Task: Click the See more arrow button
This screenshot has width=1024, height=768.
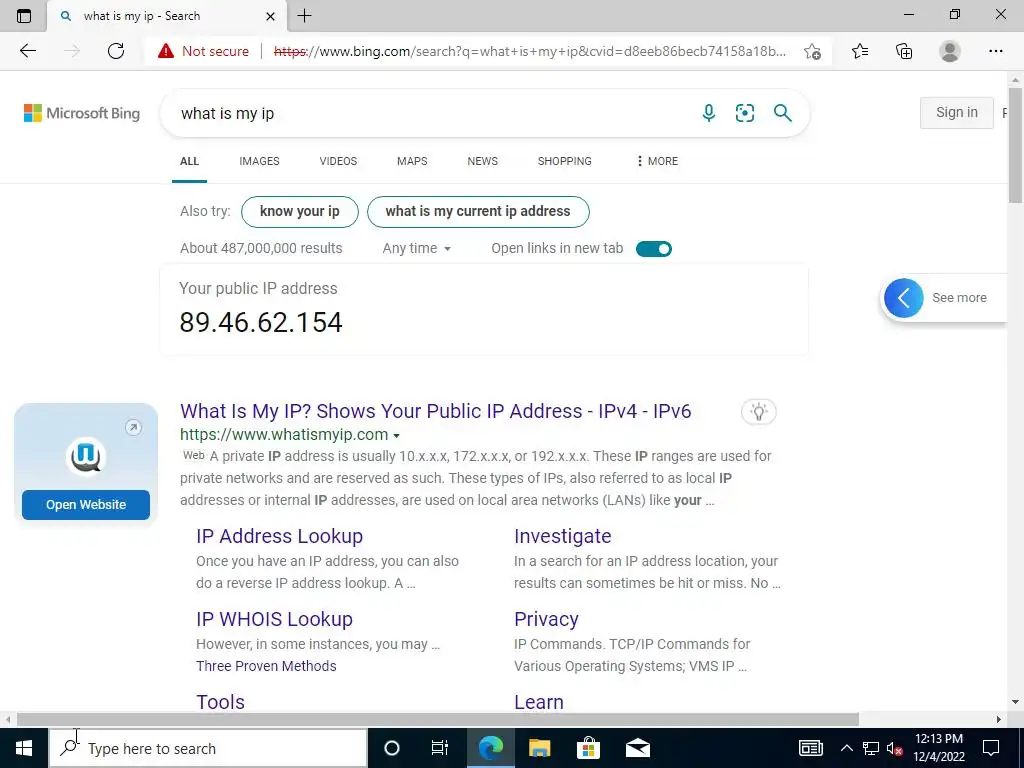Action: tap(904, 298)
